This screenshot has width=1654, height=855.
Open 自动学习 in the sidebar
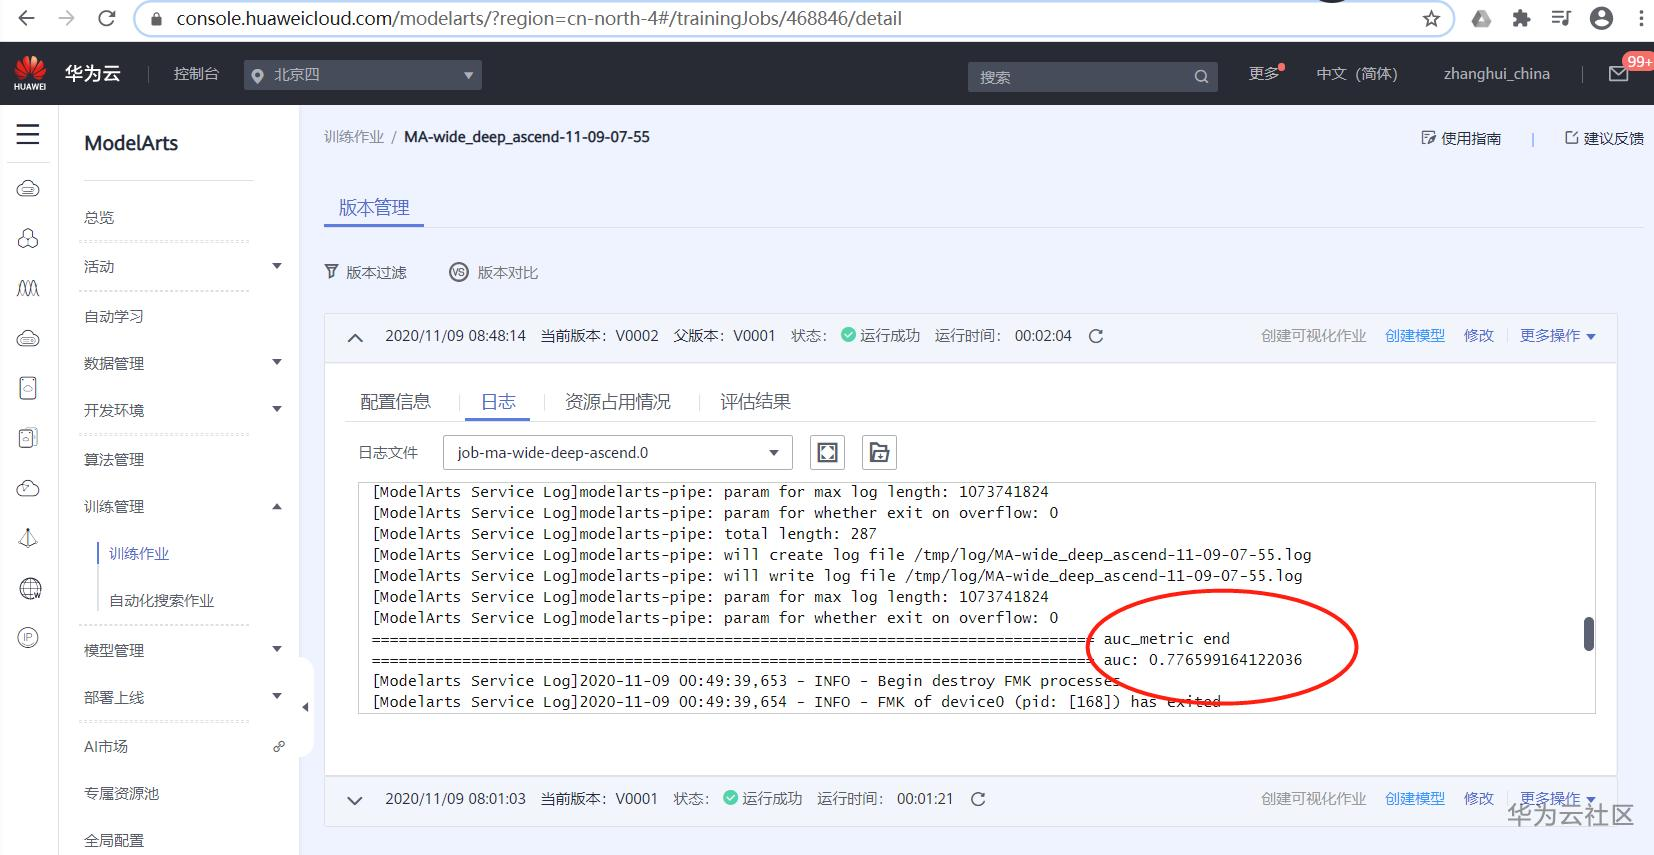114,316
